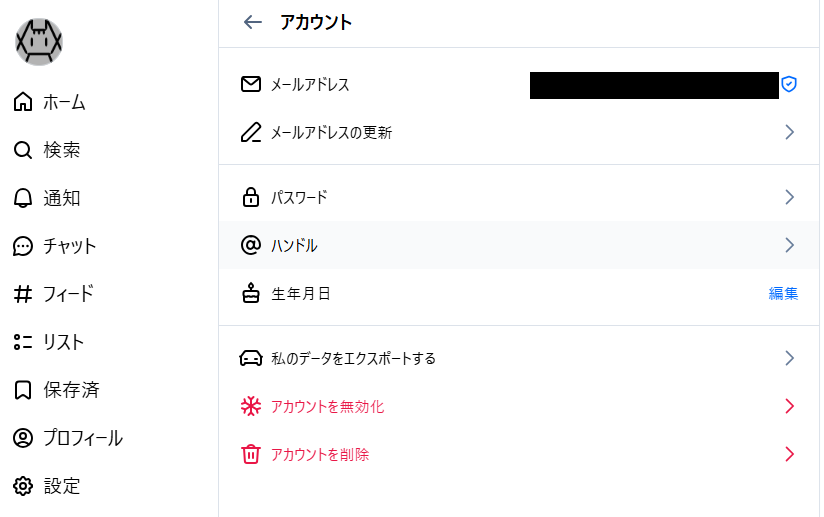
Task: Open ハンドル row chevron
Action: [x=789, y=245]
